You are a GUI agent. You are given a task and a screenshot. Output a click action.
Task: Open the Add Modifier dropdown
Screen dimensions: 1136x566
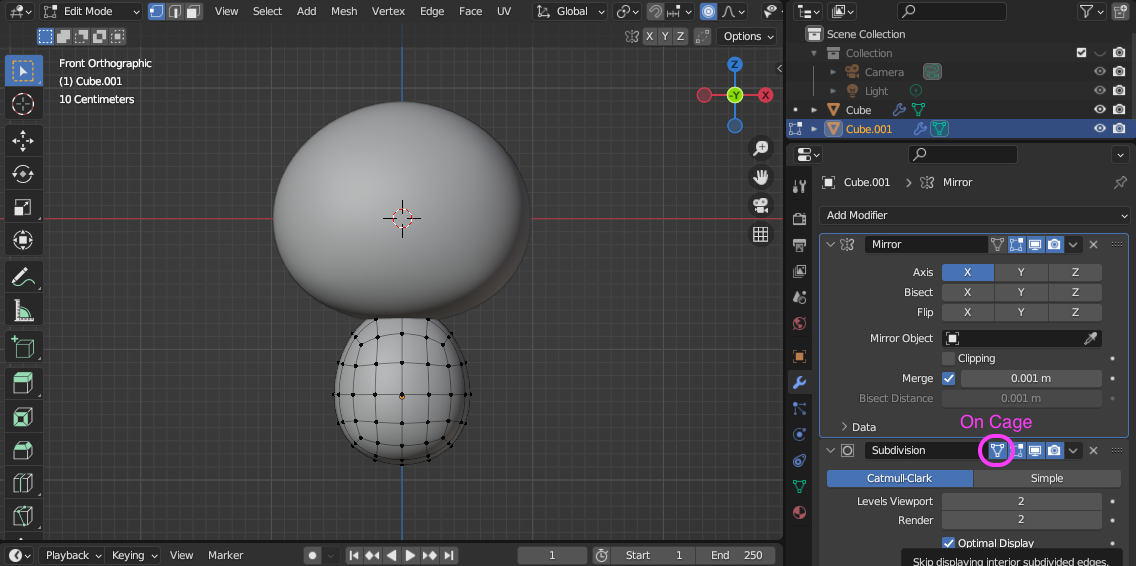pos(974,215)
